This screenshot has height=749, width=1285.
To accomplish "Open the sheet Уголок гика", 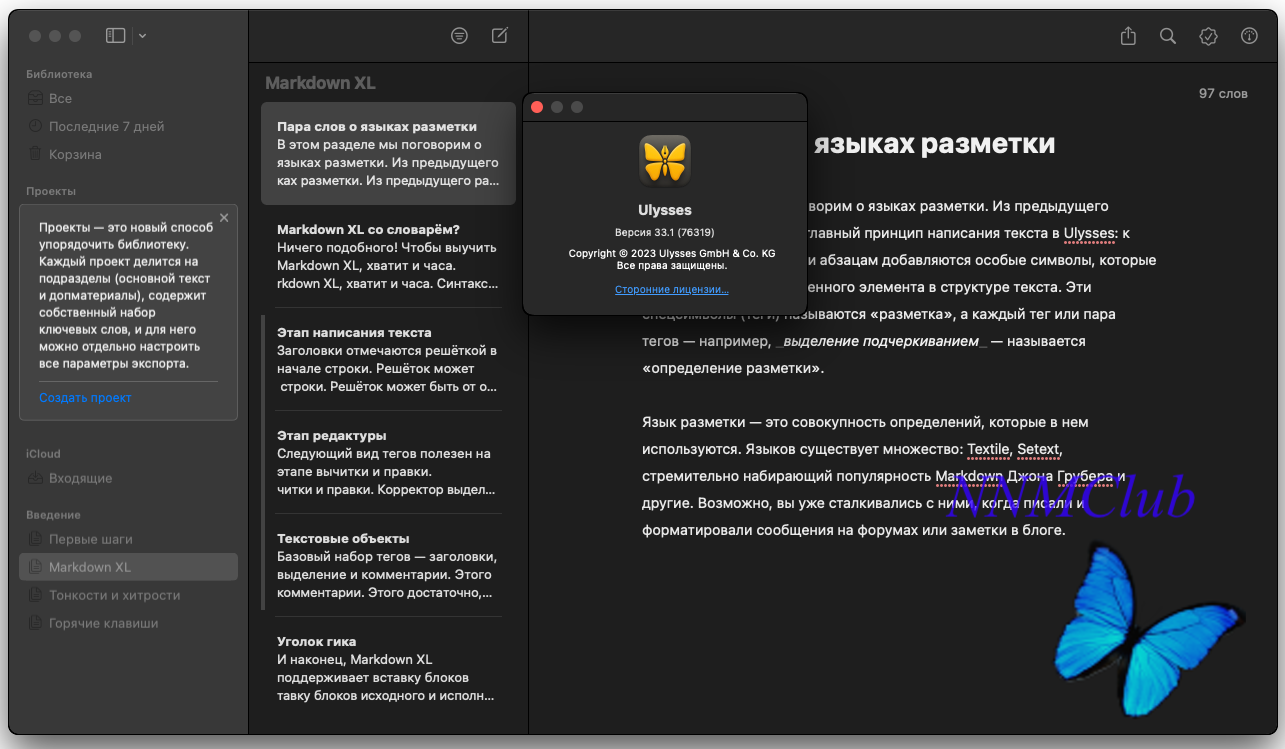I will (388, 668).
